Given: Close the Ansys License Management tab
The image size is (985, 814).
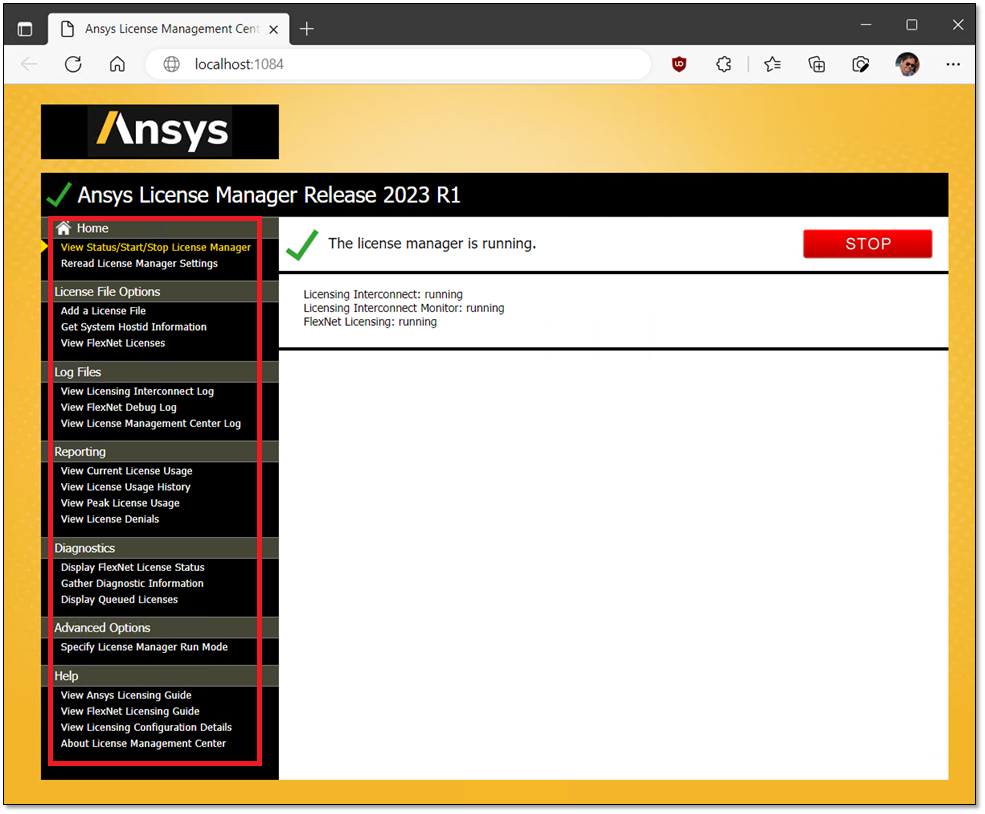Looking at the screenshot, I should point(274,30).
